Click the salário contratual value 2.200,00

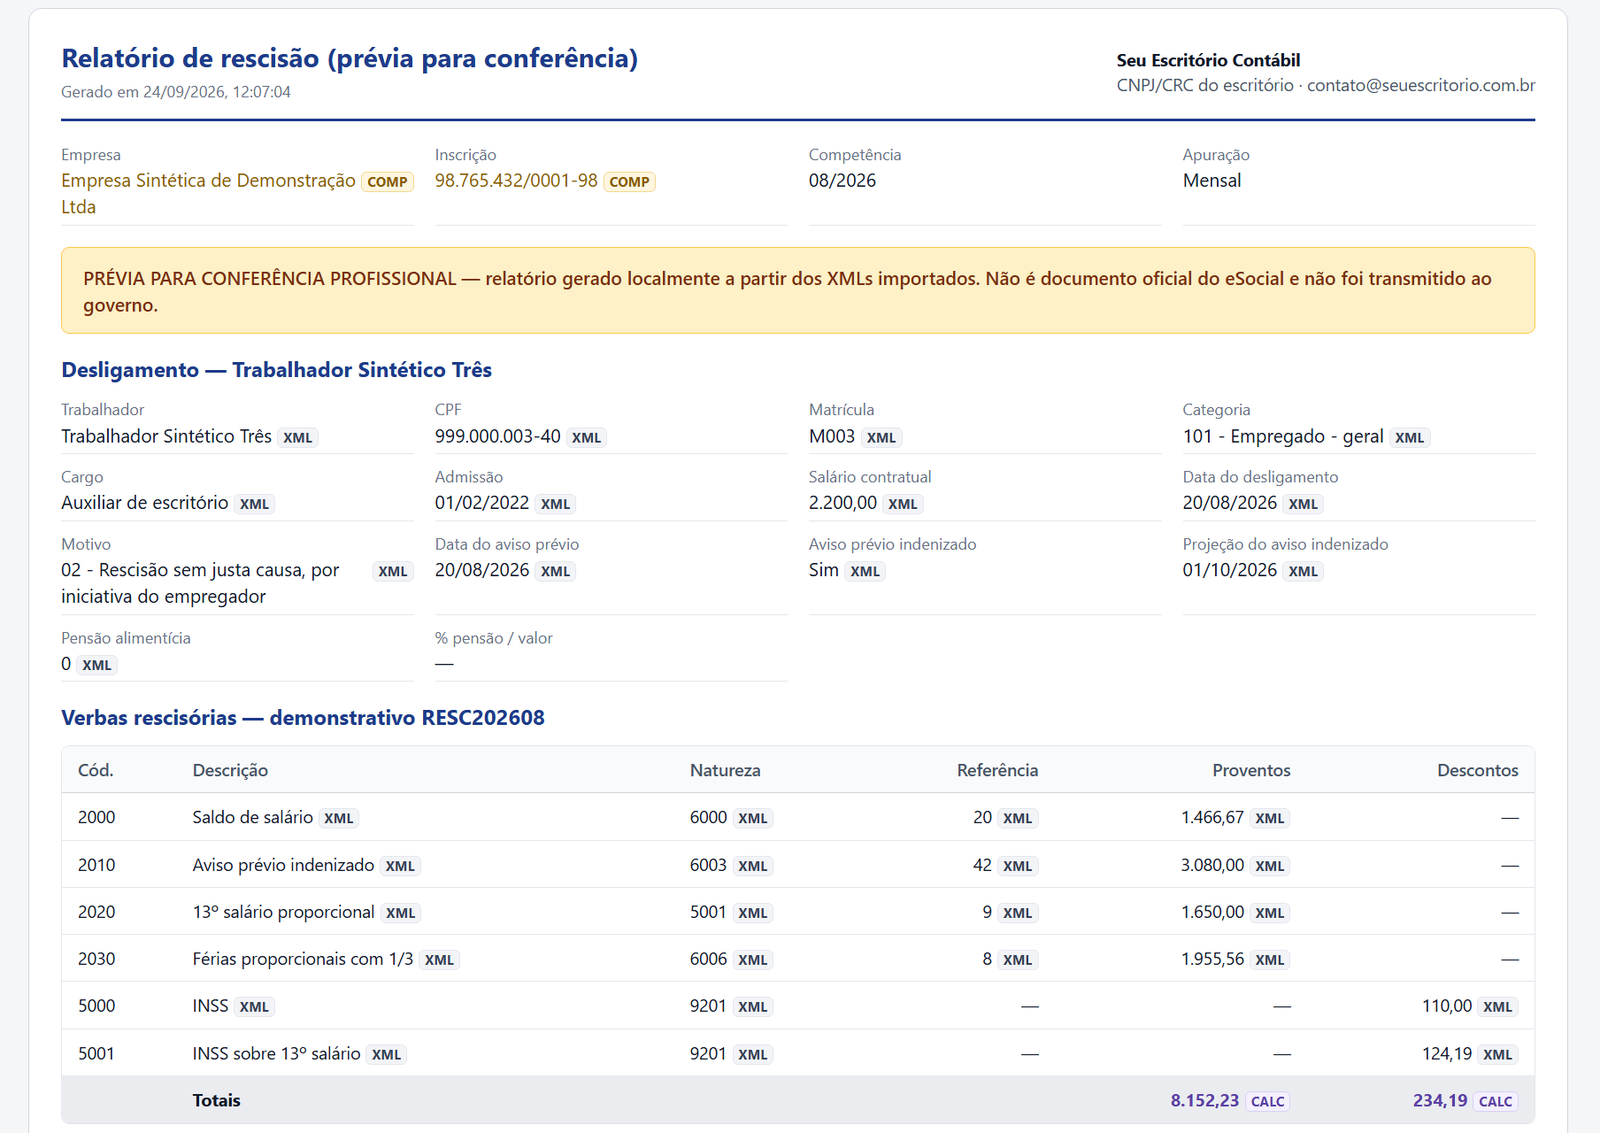[843, 503]
